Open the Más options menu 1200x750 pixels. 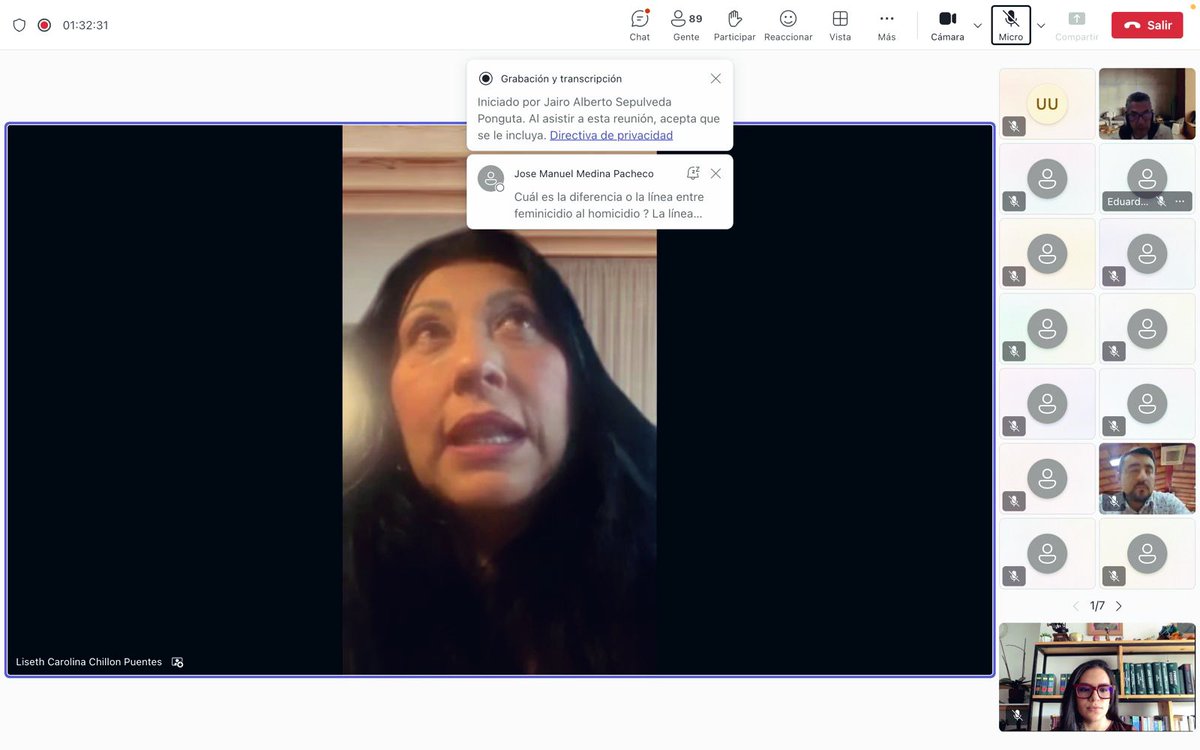[887, 25]
